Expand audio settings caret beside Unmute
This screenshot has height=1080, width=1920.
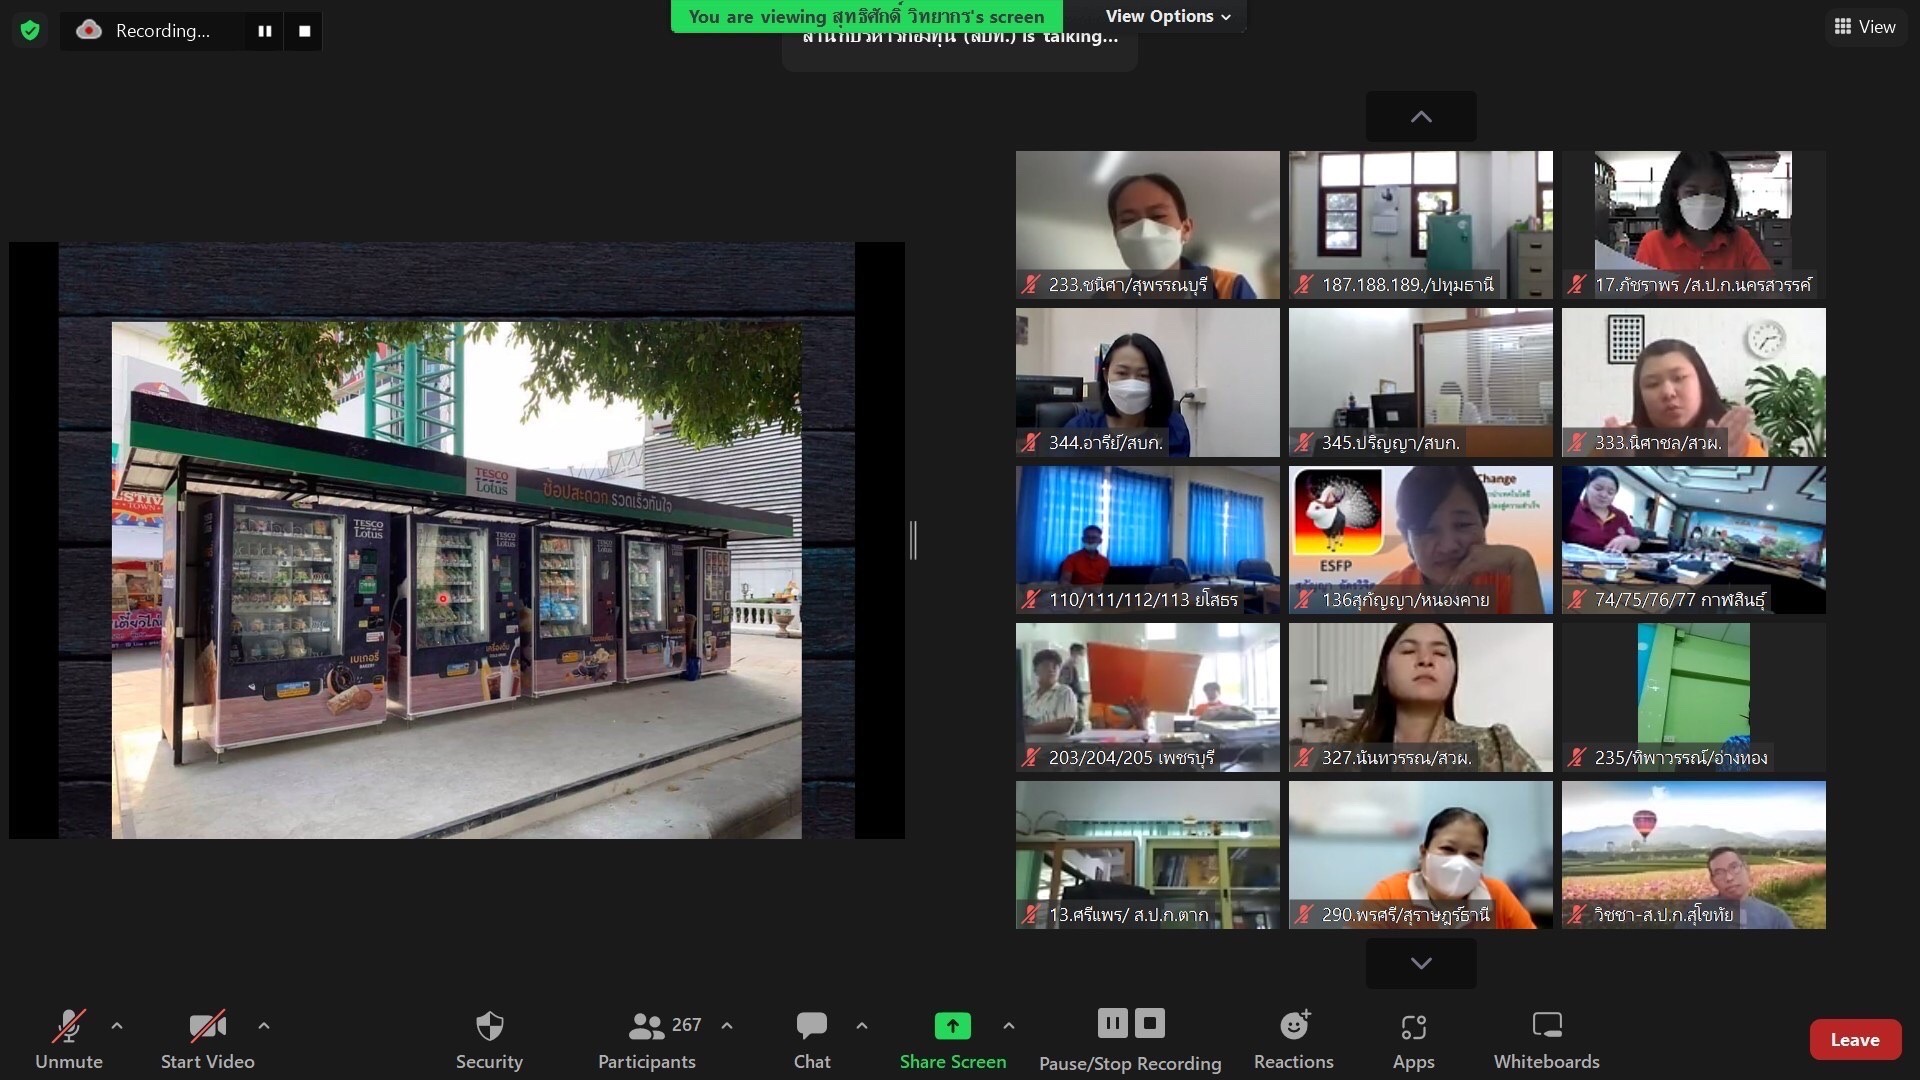pos(117,1025)
